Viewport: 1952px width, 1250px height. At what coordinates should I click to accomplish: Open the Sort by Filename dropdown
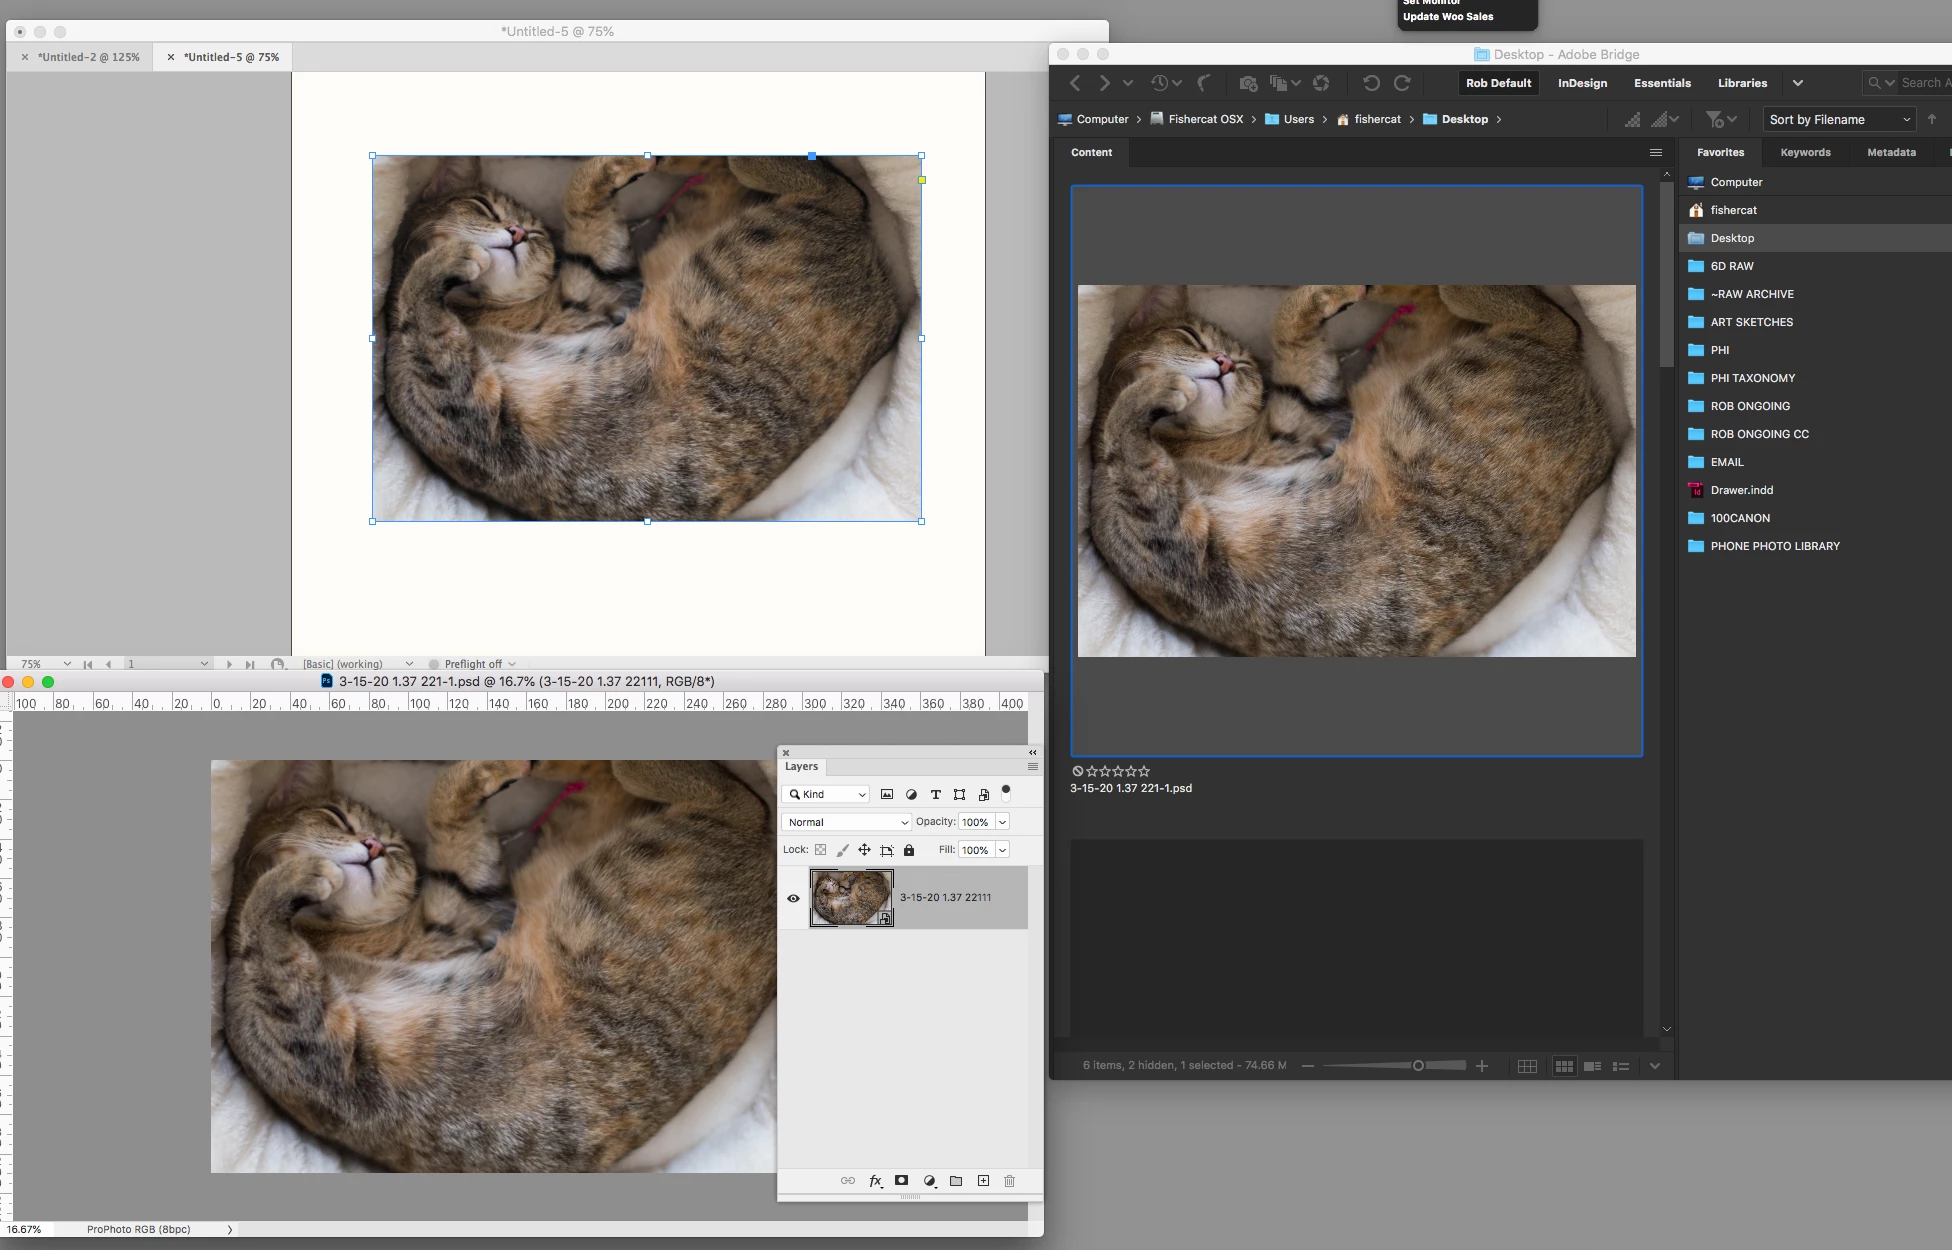point(1838,119)
